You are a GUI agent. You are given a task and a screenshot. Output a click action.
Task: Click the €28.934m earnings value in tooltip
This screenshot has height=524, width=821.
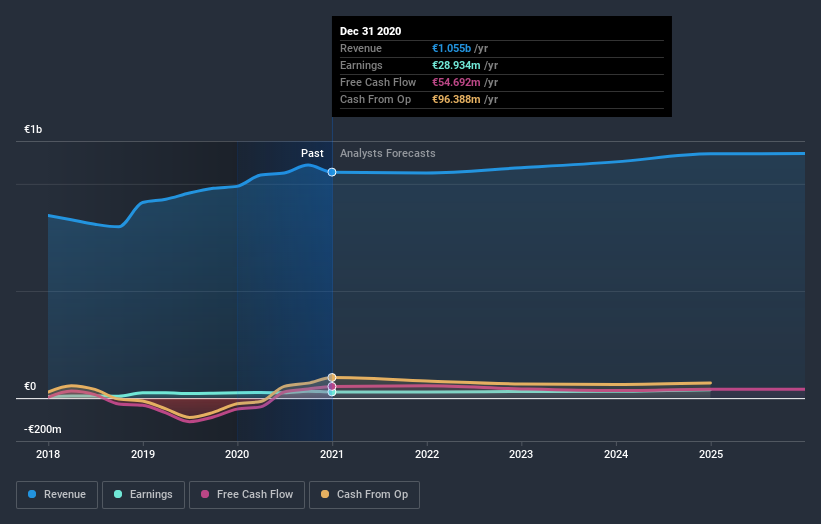[456, 65]
